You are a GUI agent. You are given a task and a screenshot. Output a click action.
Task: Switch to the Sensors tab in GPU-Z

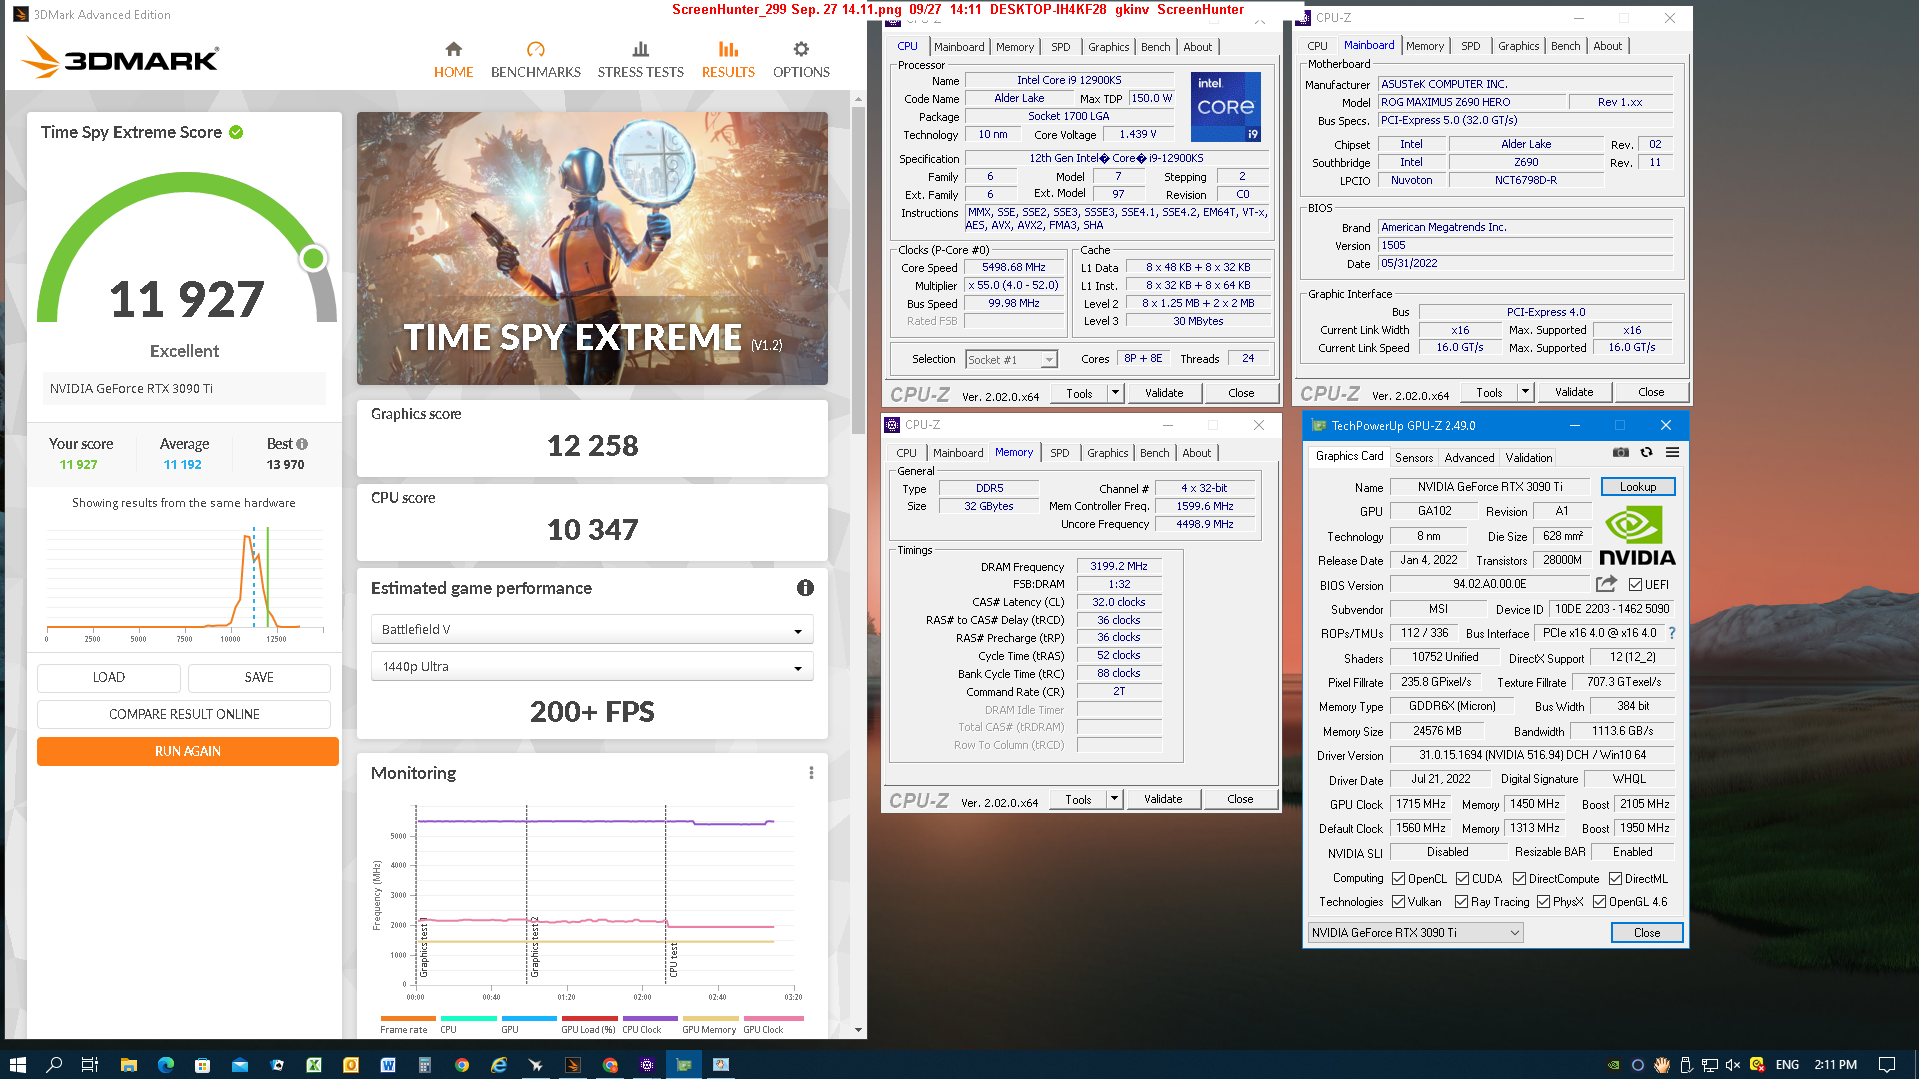pos(1414,458)
